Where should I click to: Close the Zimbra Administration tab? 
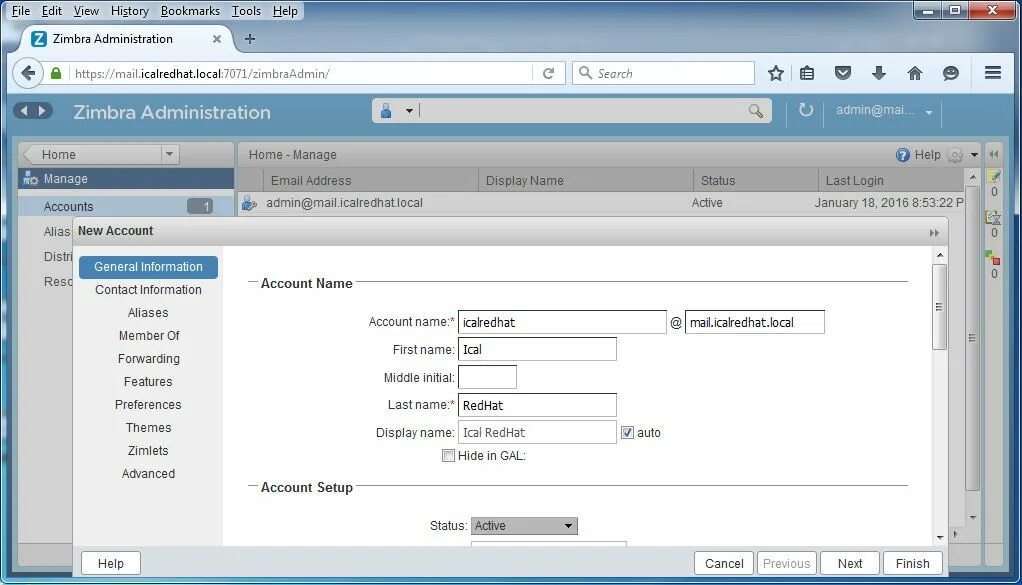(217, 39)
